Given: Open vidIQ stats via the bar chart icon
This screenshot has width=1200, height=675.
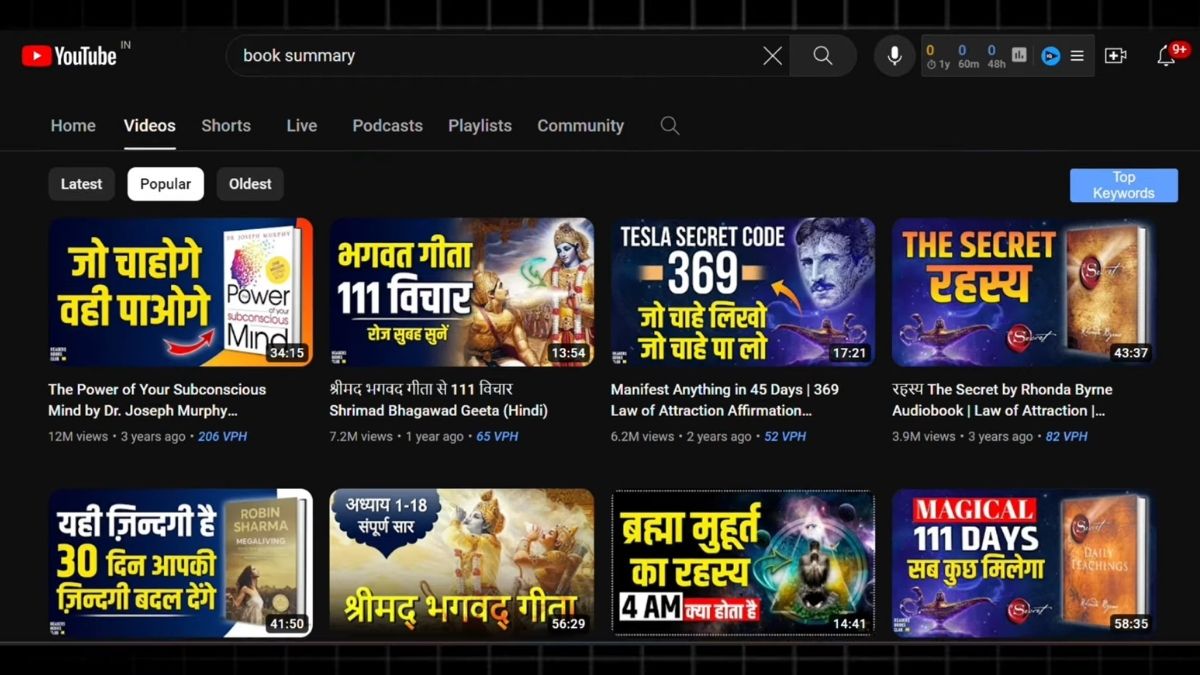Looking at the screenshot, I should click(1018, 56).
